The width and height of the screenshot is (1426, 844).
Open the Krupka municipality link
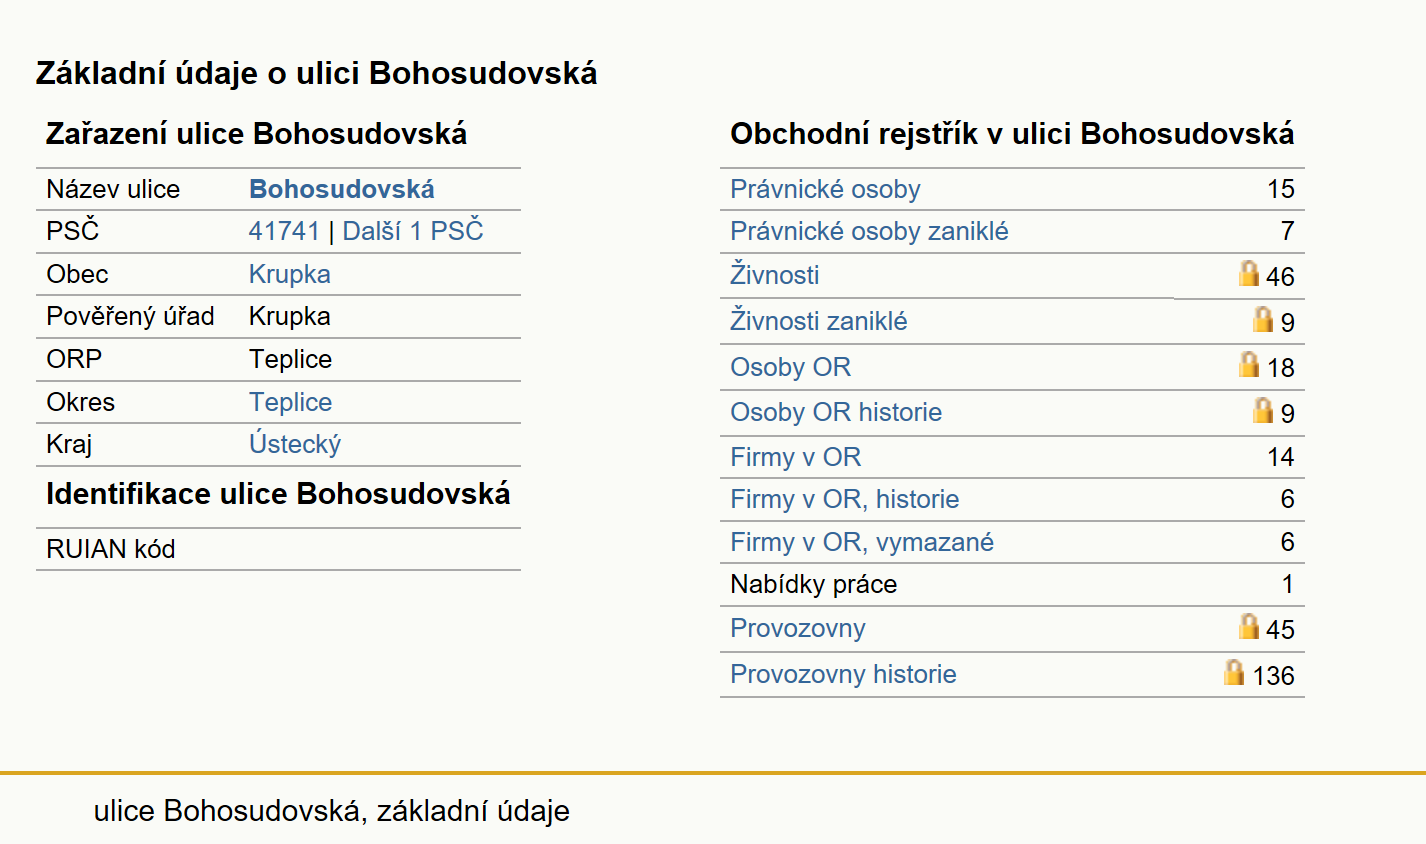click(x=289, y=274)
